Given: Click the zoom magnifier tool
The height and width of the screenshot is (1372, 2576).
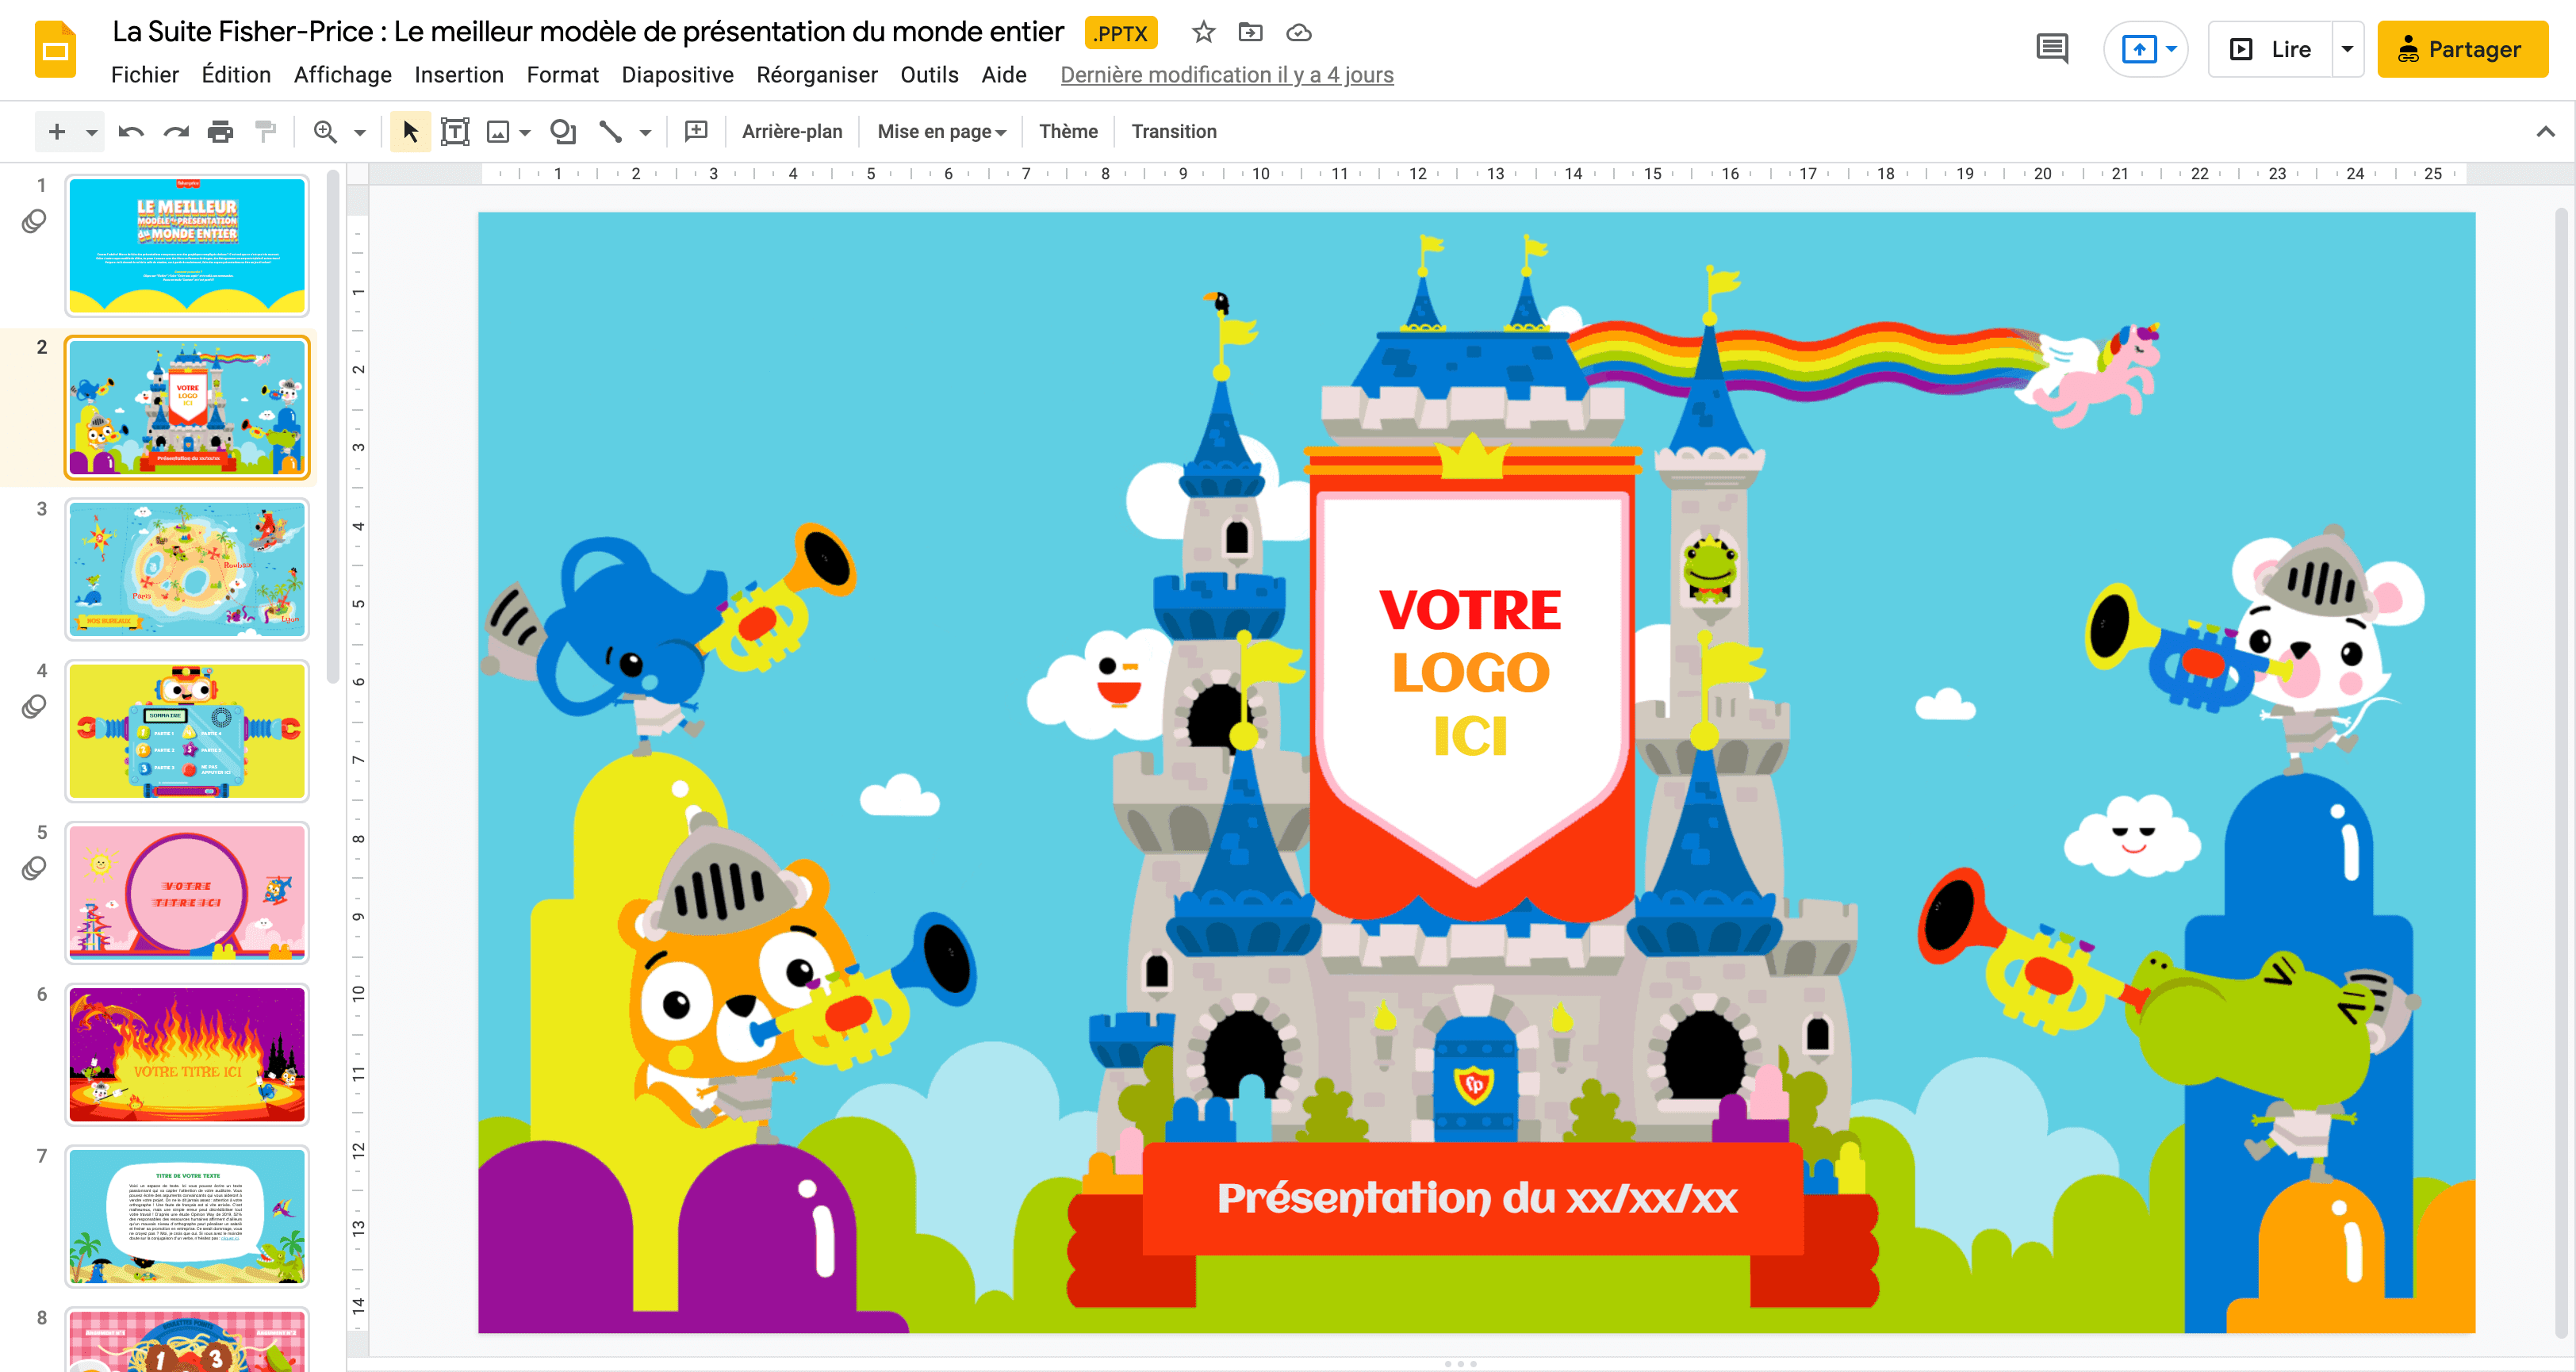Looking at the screenshot, I should 325,132.
